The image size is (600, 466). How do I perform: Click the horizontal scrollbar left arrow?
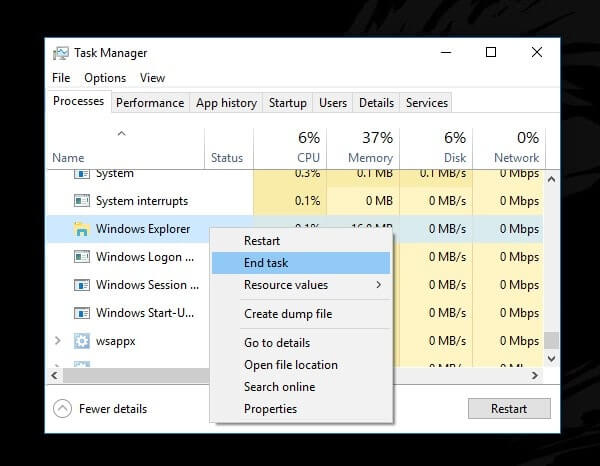[55, 375]
